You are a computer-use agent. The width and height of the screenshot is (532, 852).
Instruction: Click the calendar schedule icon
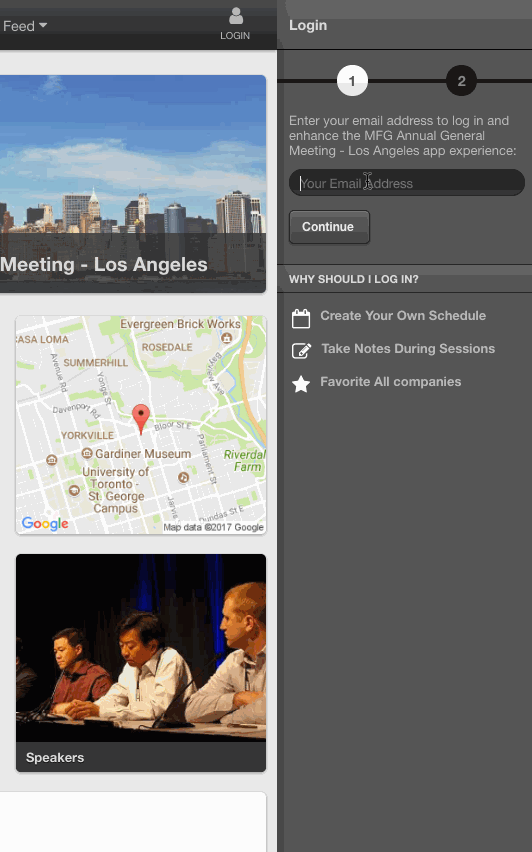click(301, 318)
